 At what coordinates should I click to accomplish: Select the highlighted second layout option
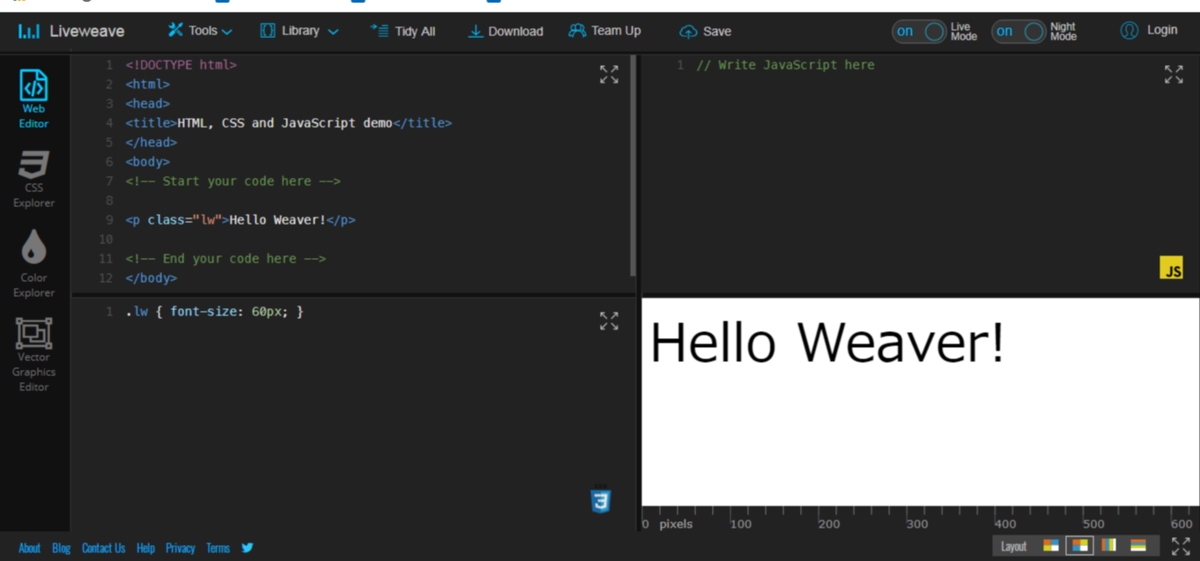point(1080,546)
